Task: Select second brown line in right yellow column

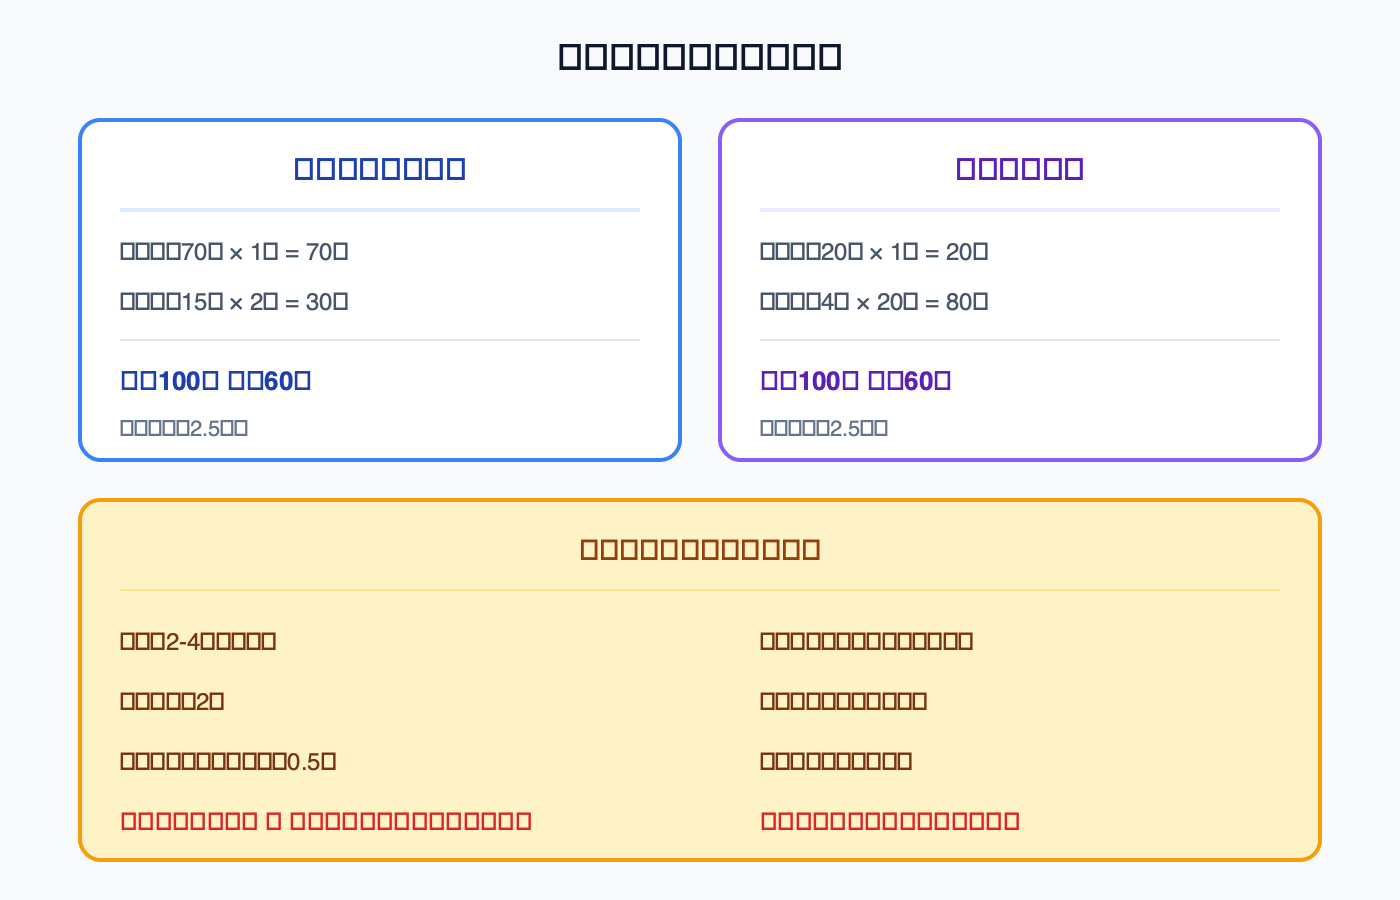Action: tap(843, 701)
